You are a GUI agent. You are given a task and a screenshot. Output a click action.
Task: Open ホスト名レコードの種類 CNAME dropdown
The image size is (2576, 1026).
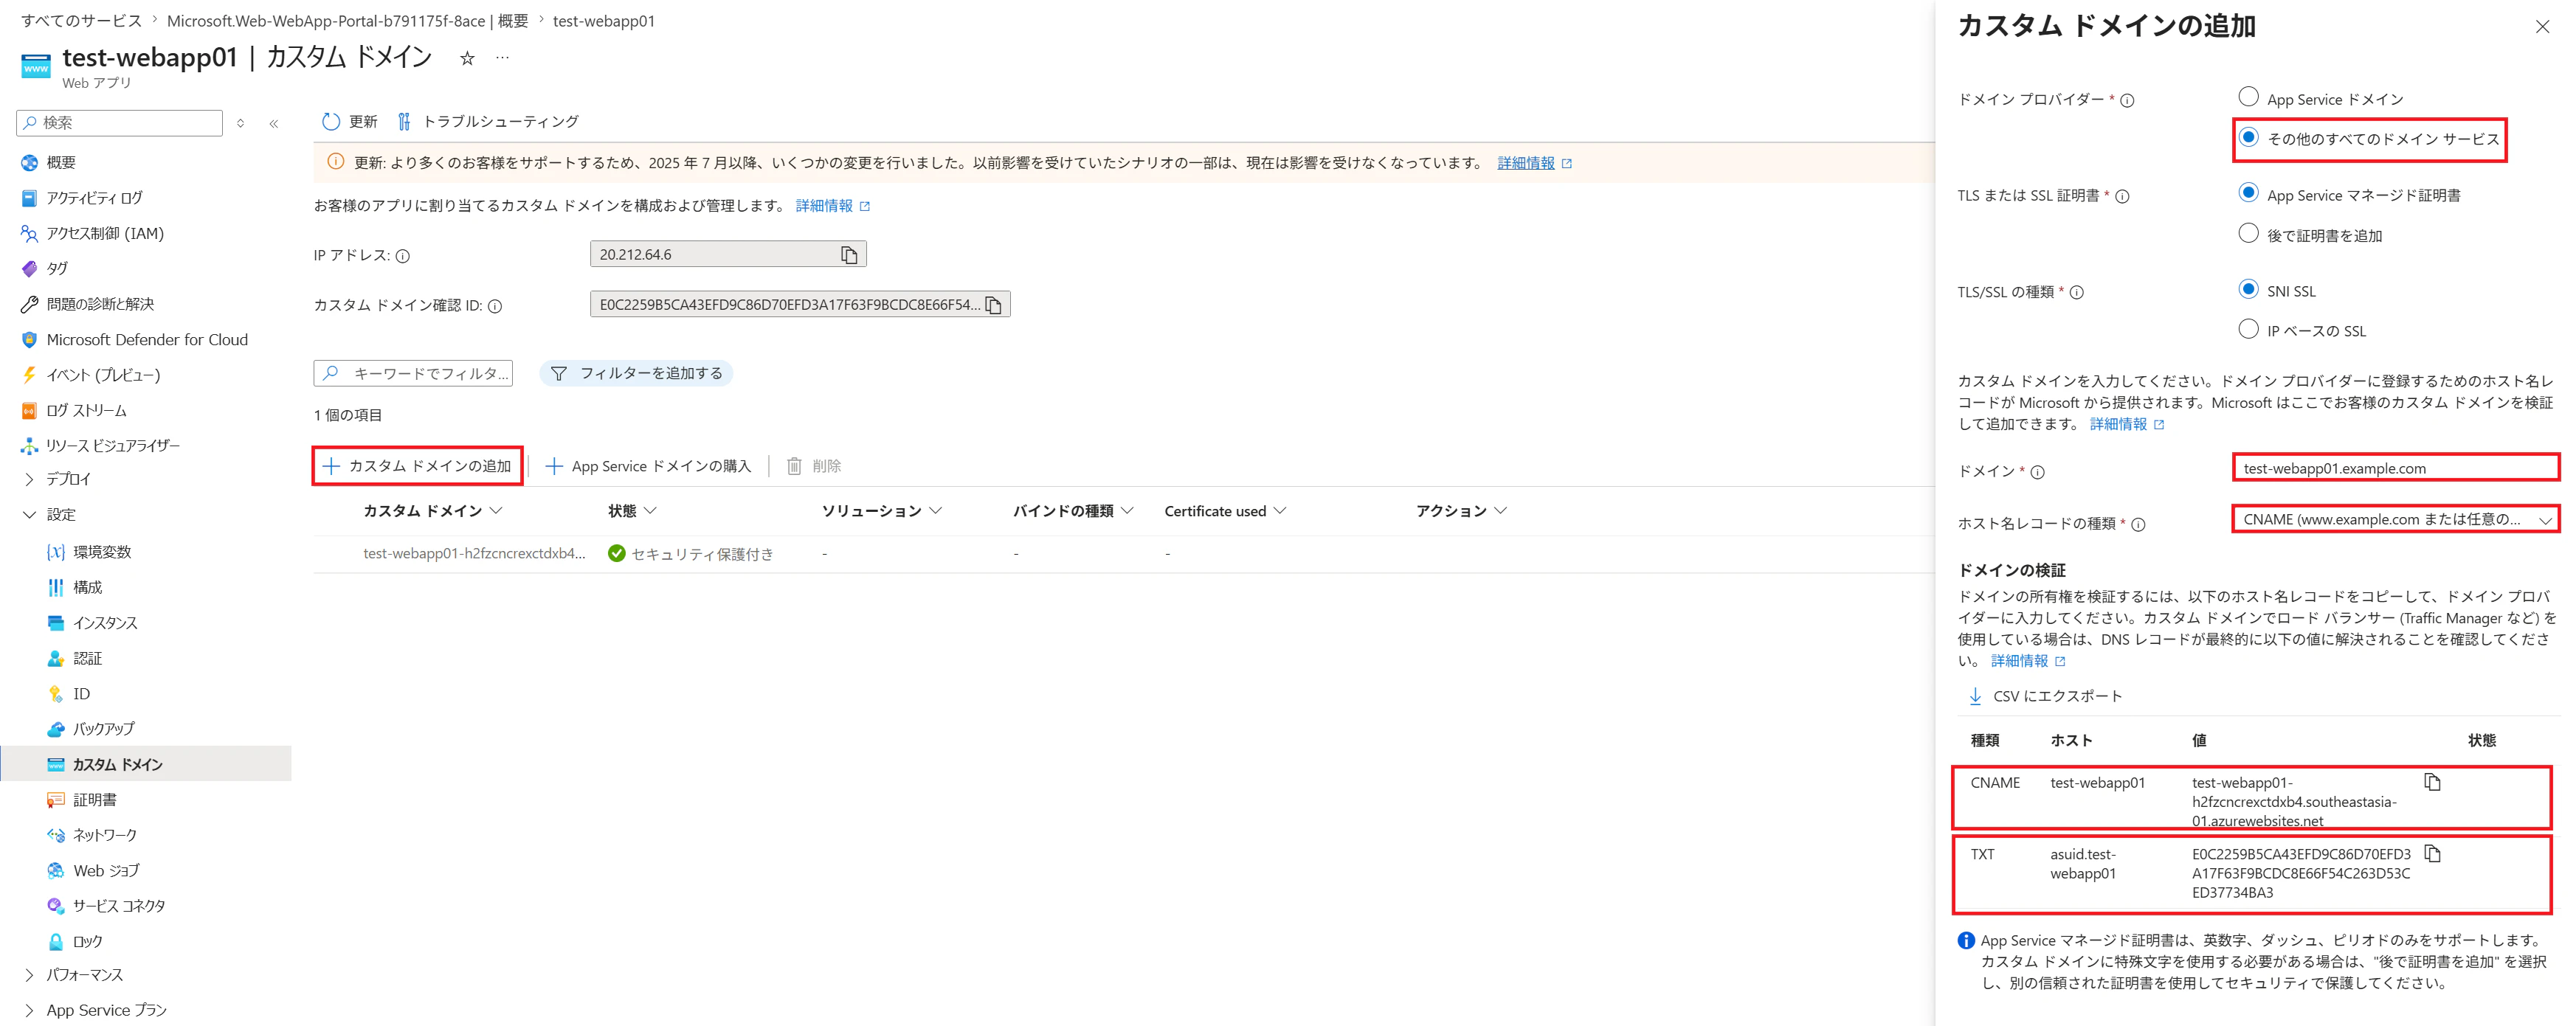point(2395,520)
